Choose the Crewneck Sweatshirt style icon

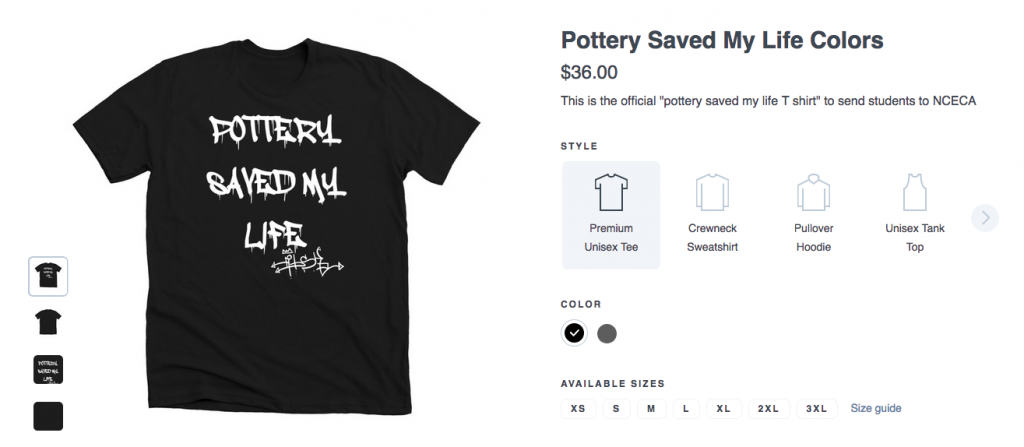tap(712, 190)
